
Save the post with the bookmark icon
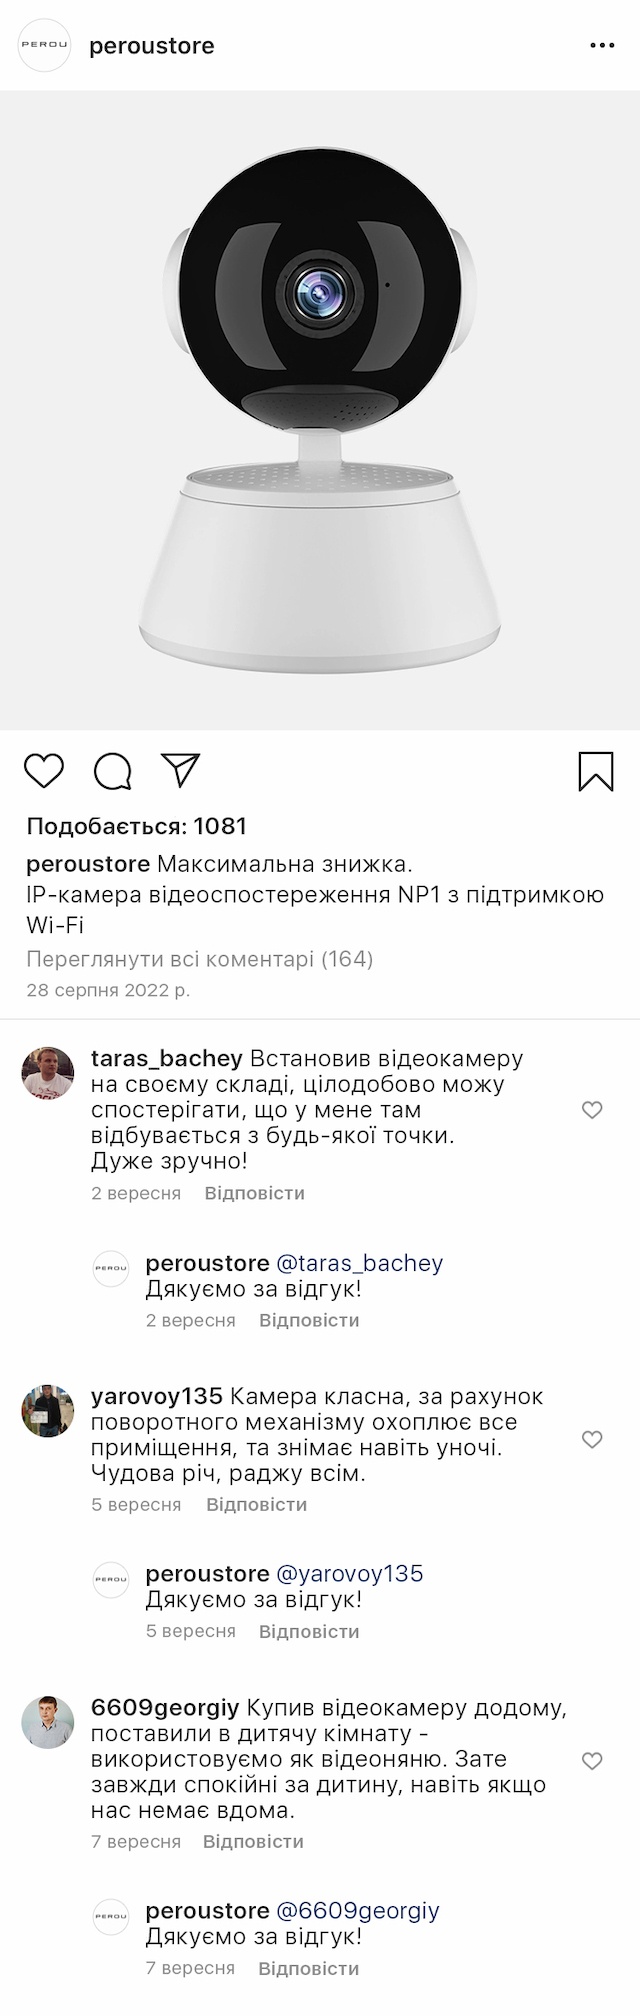coord(596,771)
